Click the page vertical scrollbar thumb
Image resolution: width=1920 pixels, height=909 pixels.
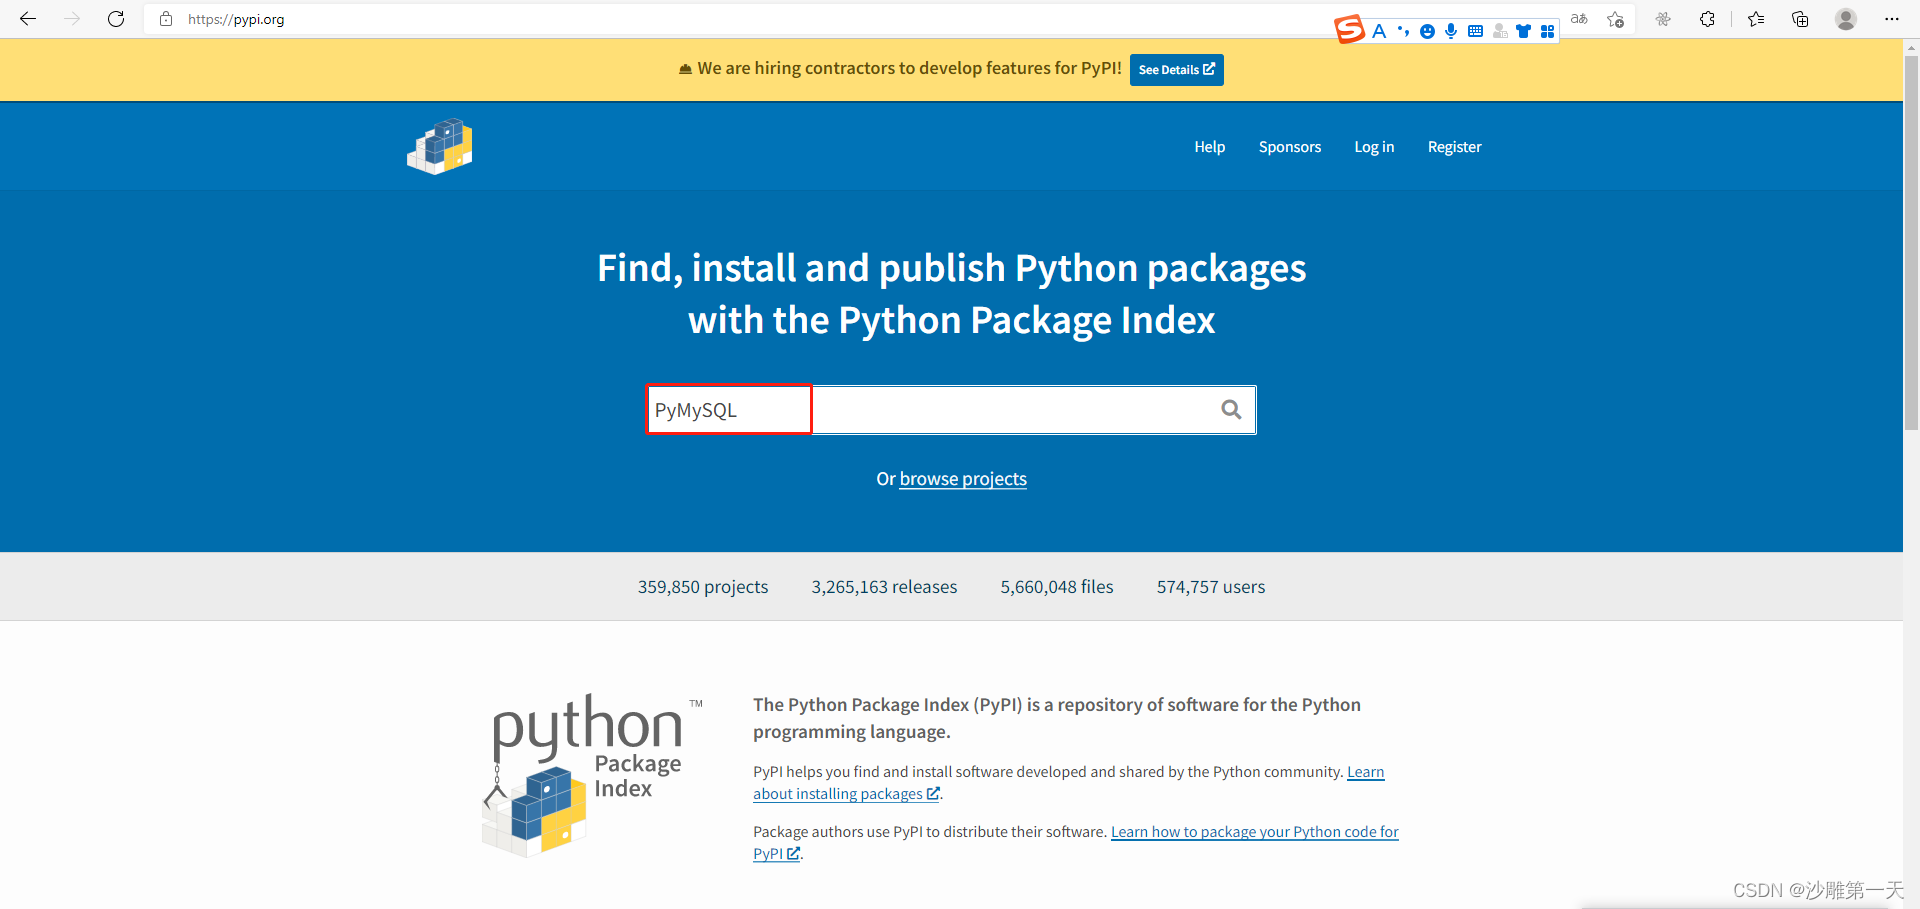(1911, 243)
